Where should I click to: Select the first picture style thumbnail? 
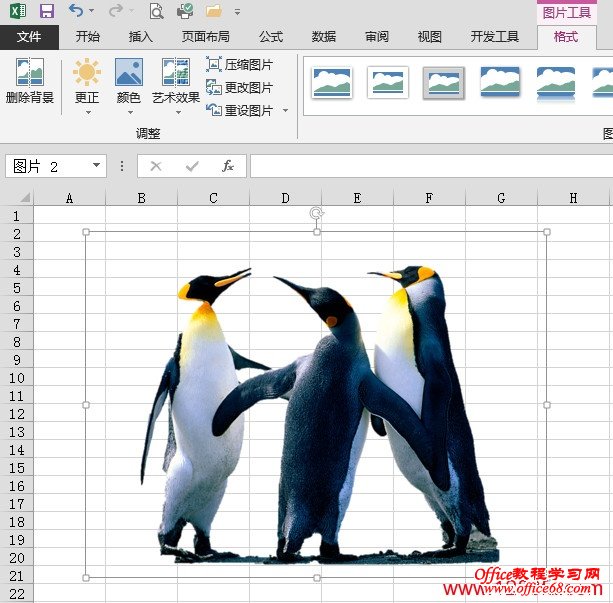click(x=332, y=82)
